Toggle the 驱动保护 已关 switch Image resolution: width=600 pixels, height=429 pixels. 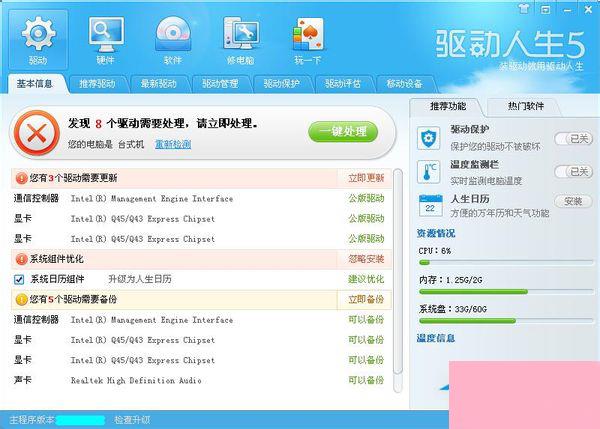[573, 139]
